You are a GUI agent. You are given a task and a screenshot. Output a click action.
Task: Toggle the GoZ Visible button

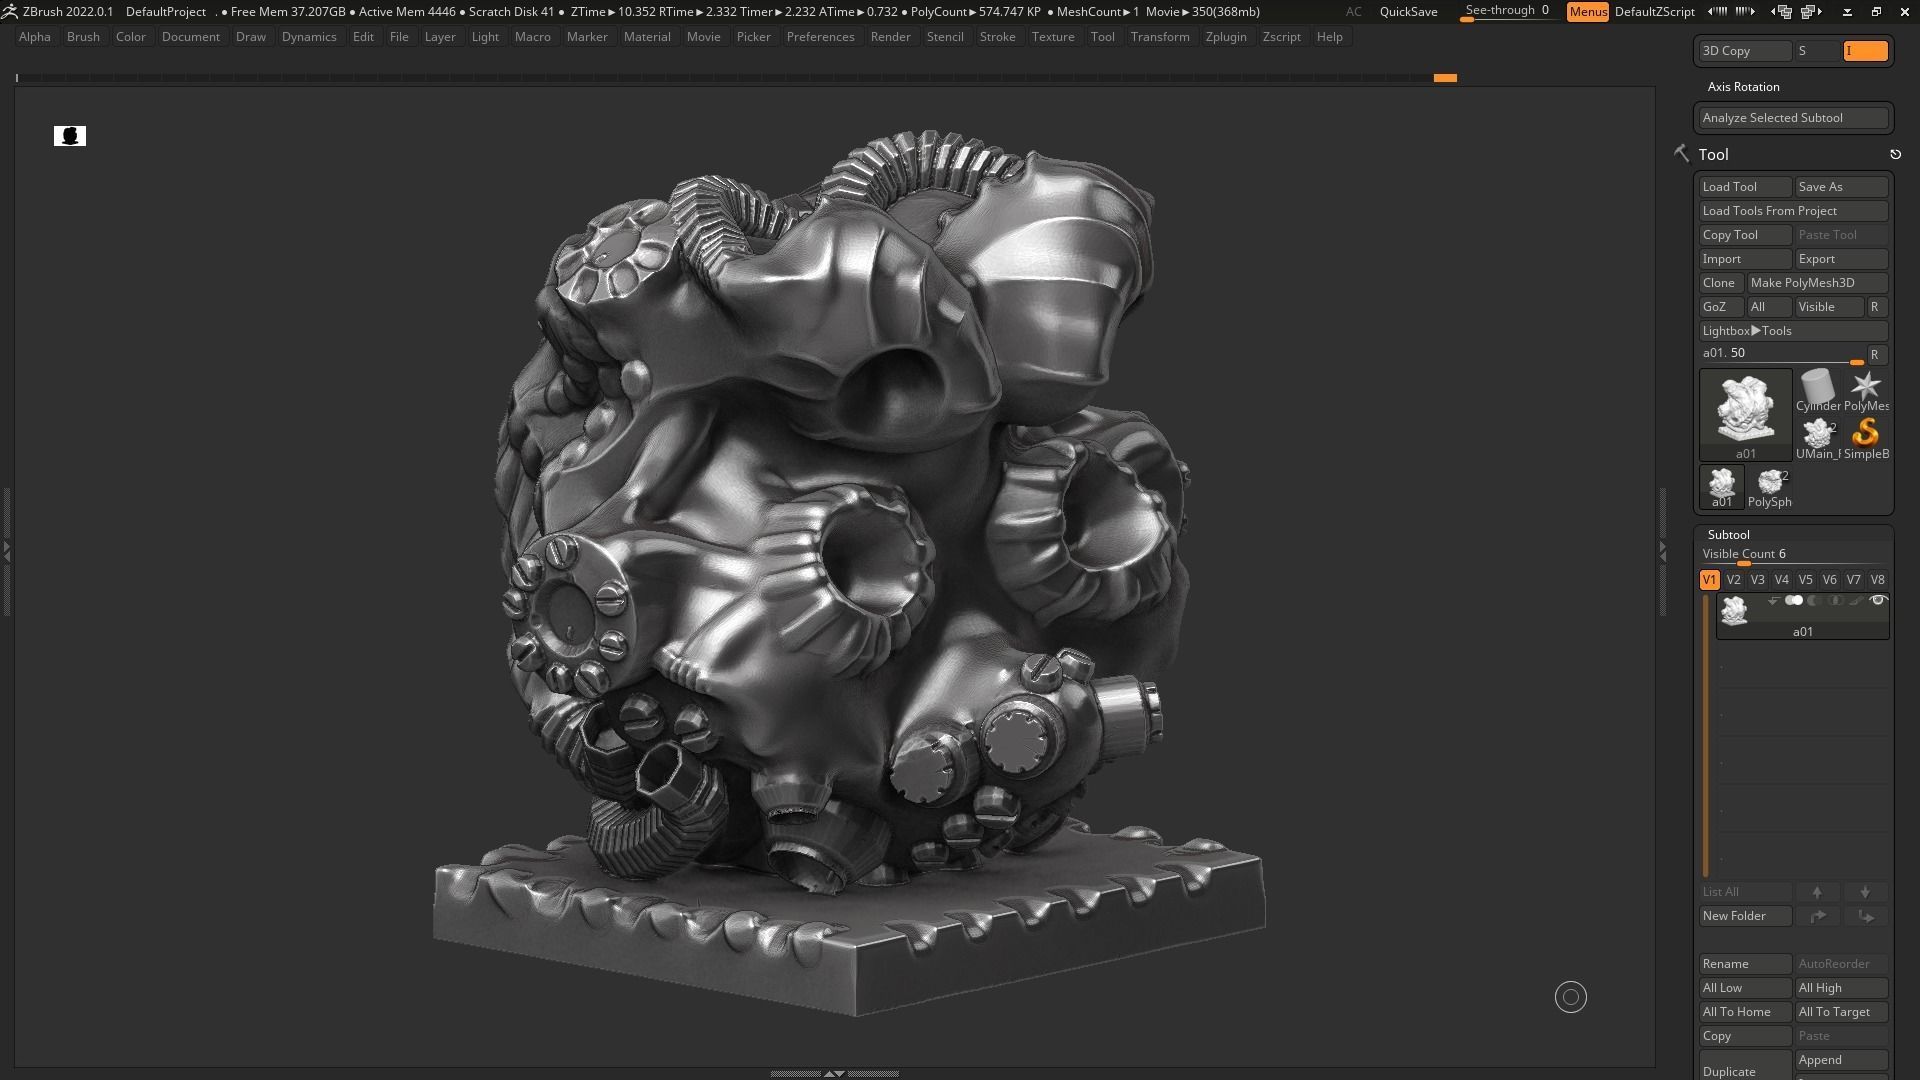pos(1829,307)
